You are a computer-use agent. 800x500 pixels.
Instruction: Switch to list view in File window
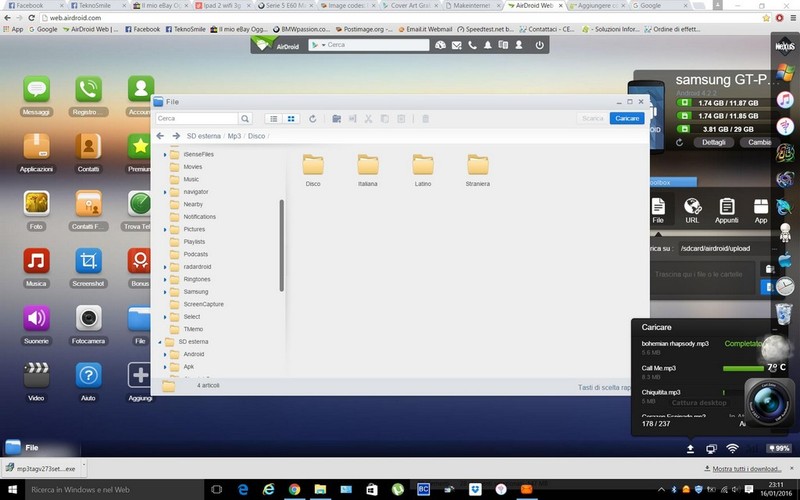pyautogui.click(x=273, y=119)
